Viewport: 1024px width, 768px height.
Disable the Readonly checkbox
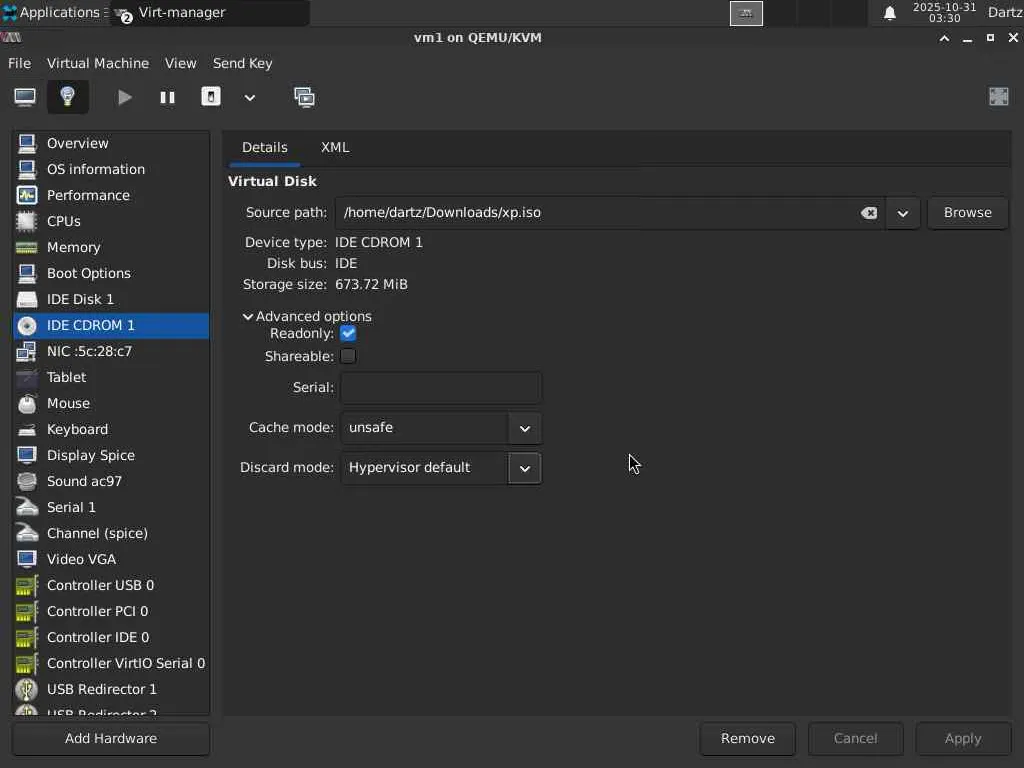tap(348, 334)
